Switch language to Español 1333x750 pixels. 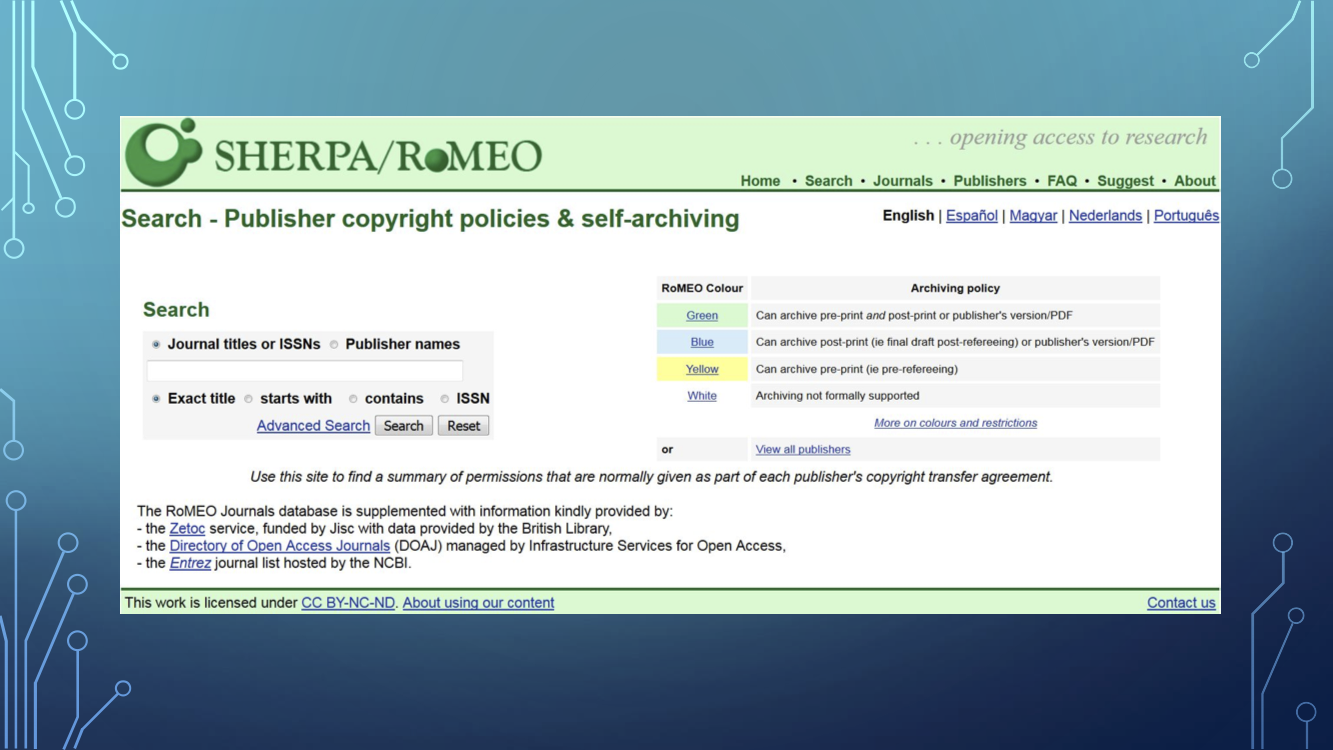pyautogui.click(x=972, y=216)
